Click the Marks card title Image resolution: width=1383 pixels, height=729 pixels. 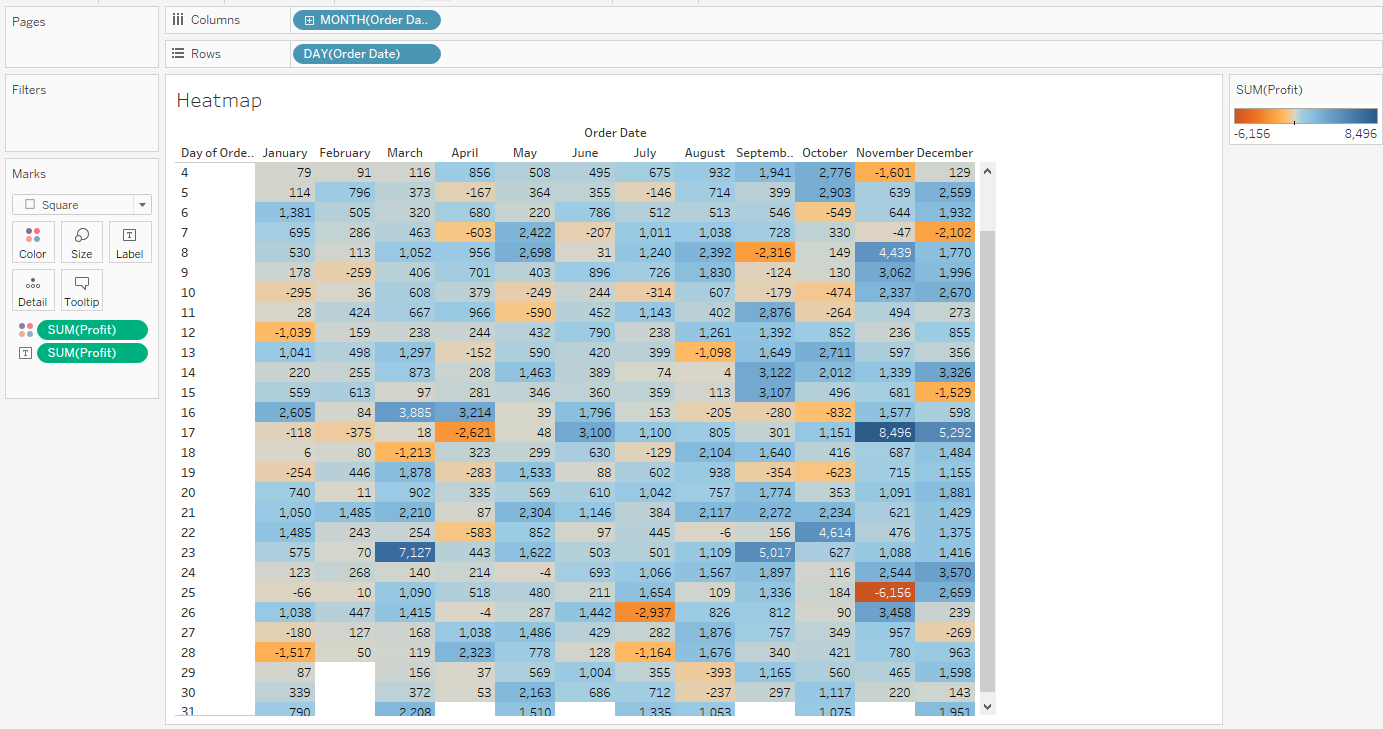point(29,174)
